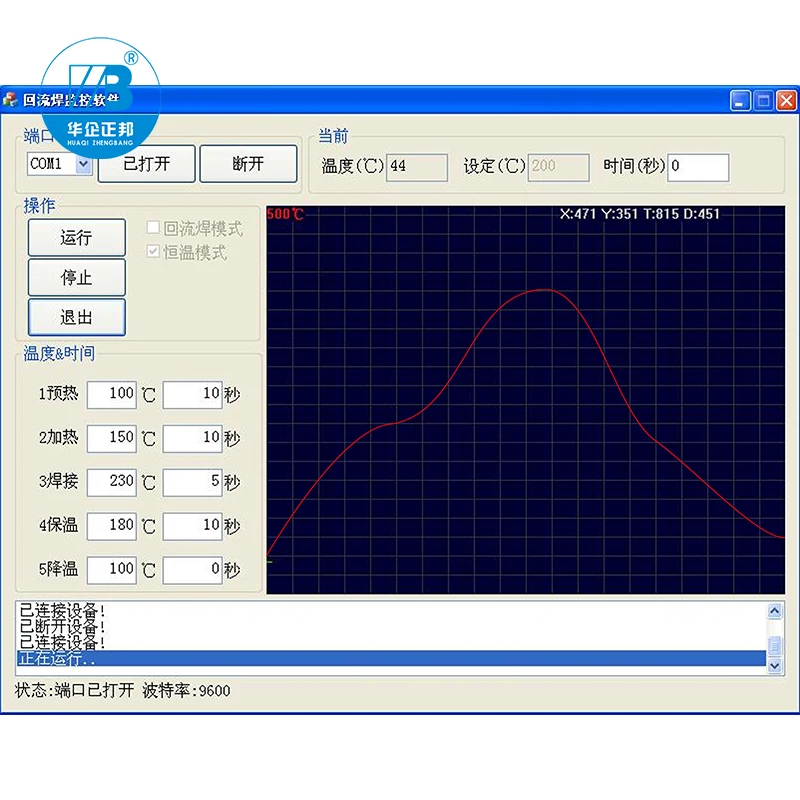This screenshot has height=800, width=800.
Task: Click the 已打开 port button
Action: coord(146,164)
